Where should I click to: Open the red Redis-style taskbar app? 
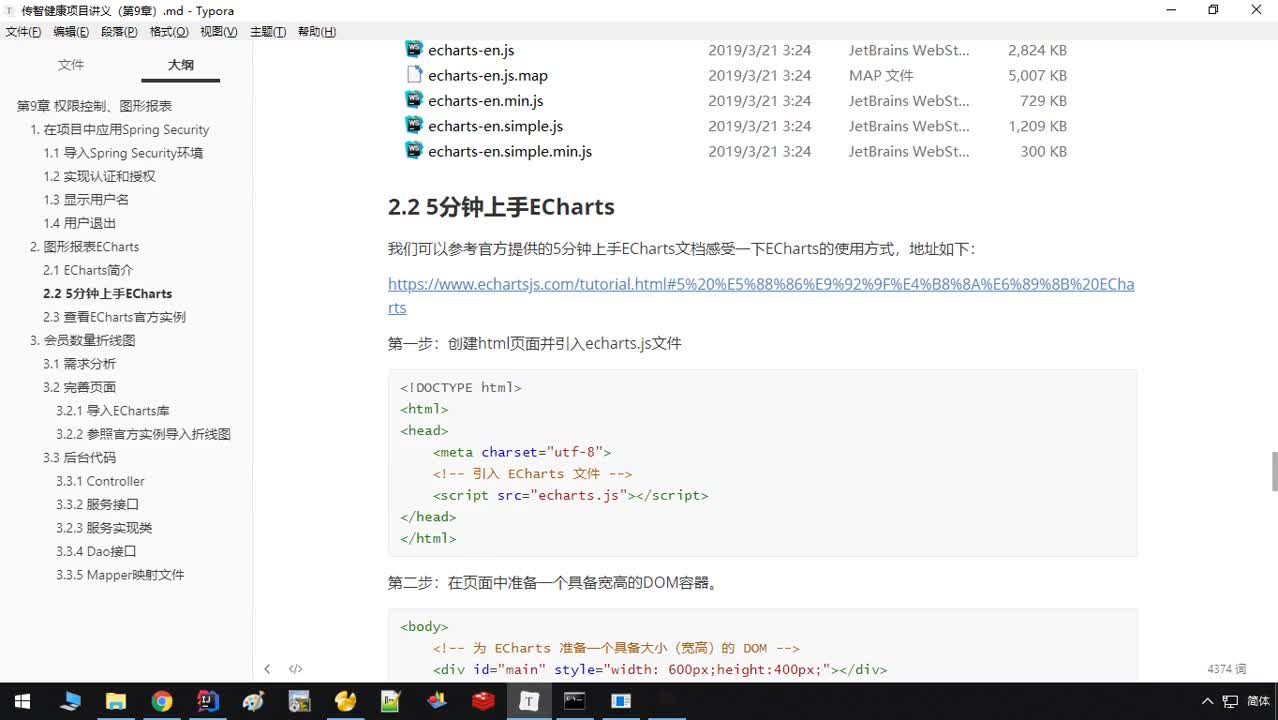tap(484, 701)
